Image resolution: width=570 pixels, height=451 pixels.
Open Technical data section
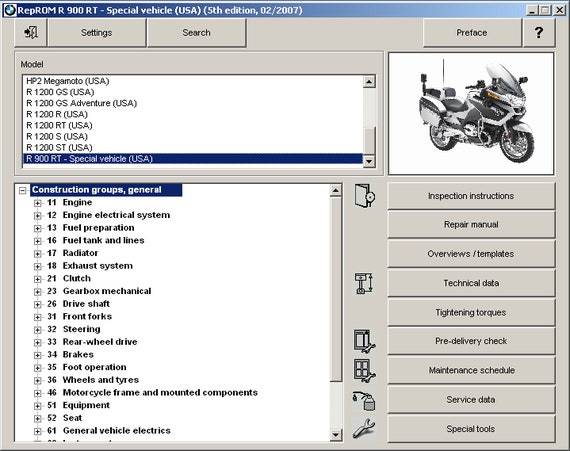click(471, 283)
